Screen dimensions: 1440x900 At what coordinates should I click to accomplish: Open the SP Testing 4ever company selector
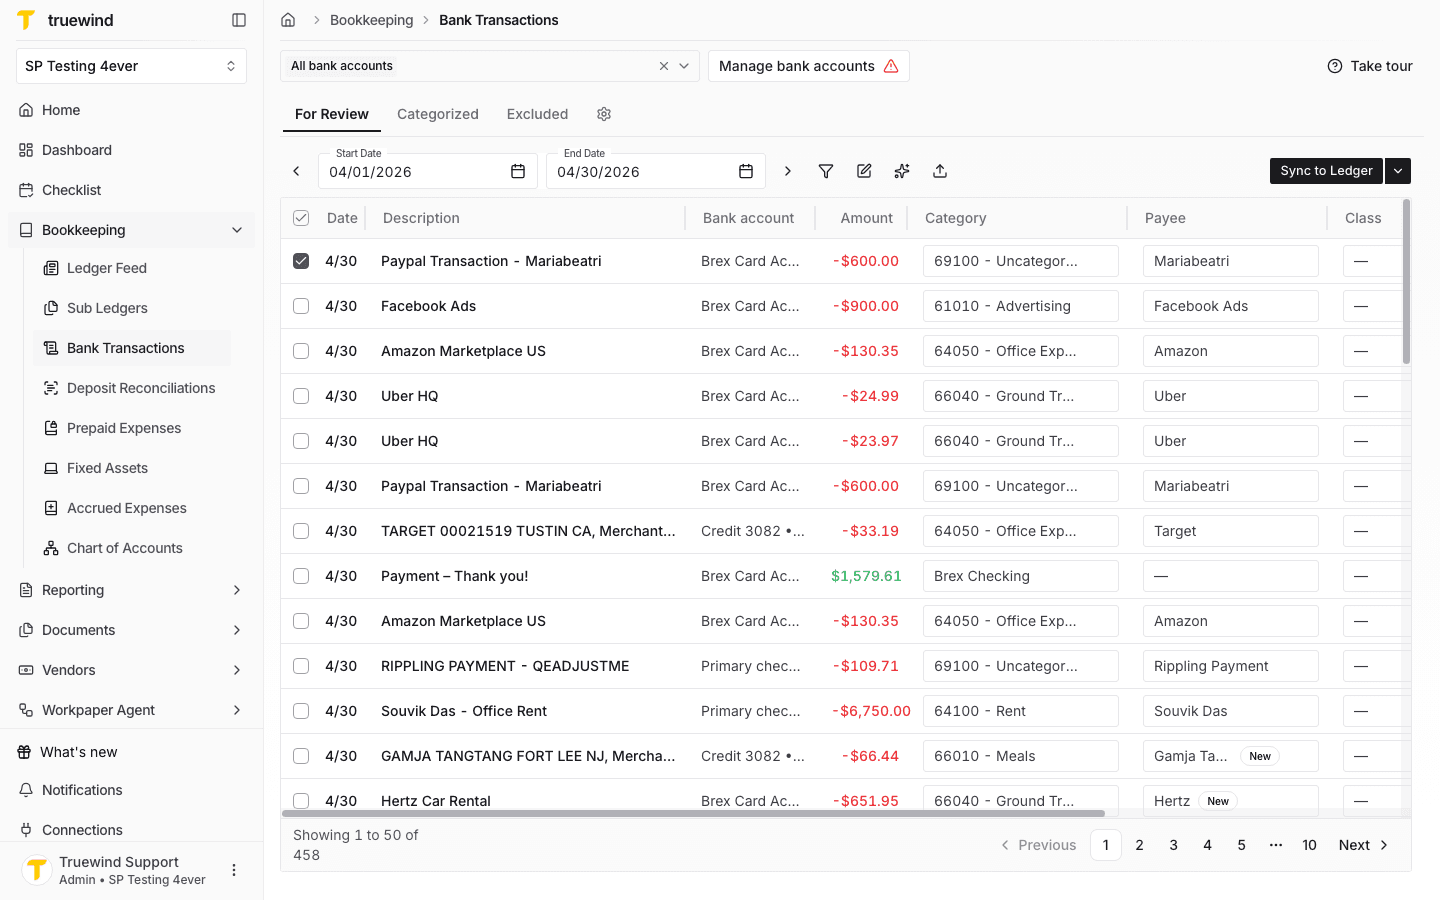coord(131,66)
